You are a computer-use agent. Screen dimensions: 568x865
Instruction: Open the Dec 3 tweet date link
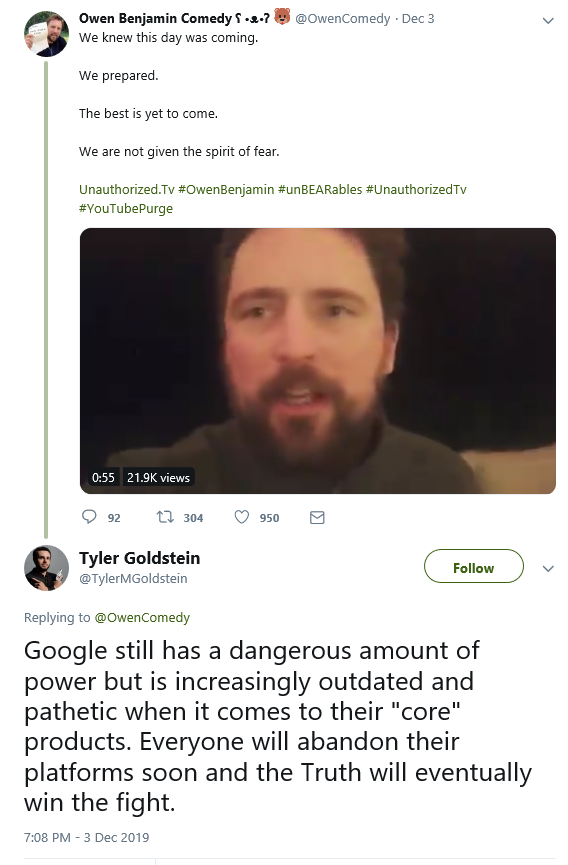coord(418,18)
